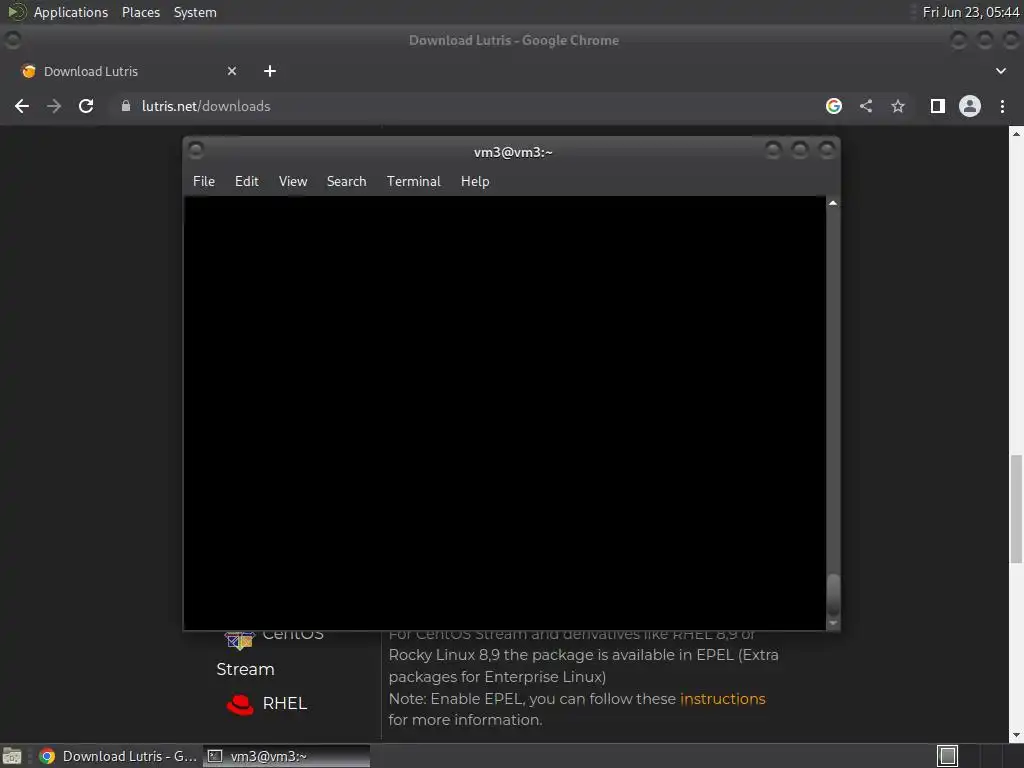The height and width of the screenshot is (768, 1024).
Task: Open the terminal View menu
Action: (x=293, y=182)
